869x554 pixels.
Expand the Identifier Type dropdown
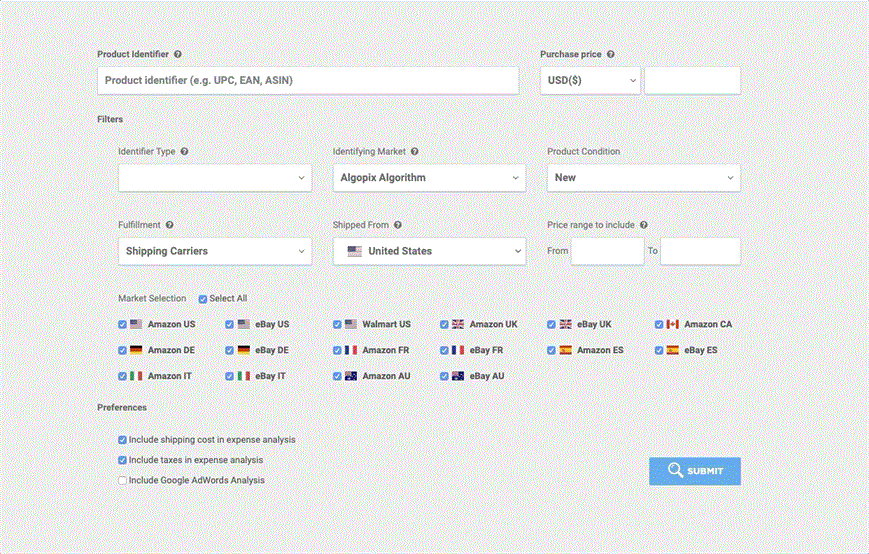click(215, 178)
